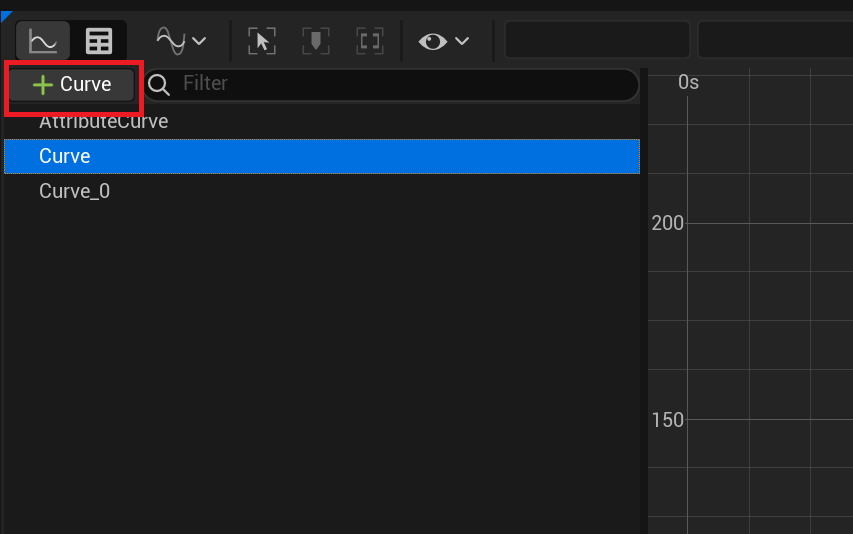Click the empty brackets frame icon
This screenshot has width=853, height=534.
[370, 41]
